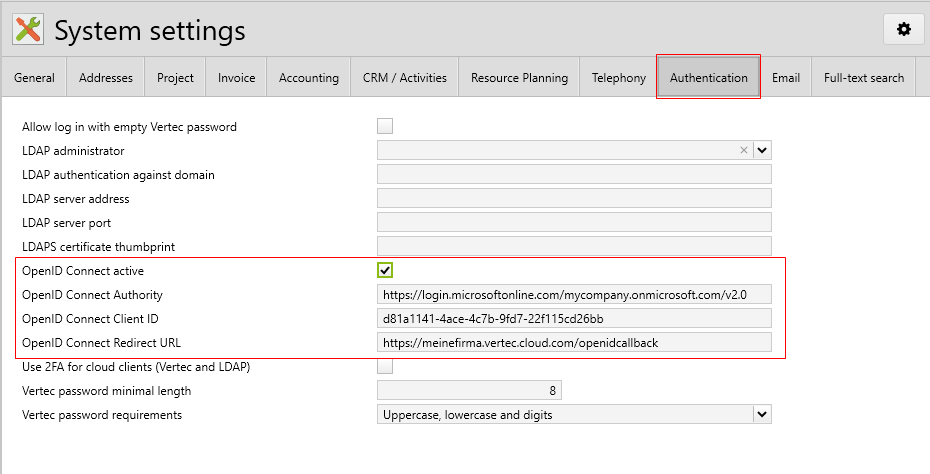Open the Addresses tab

[105, 78]
